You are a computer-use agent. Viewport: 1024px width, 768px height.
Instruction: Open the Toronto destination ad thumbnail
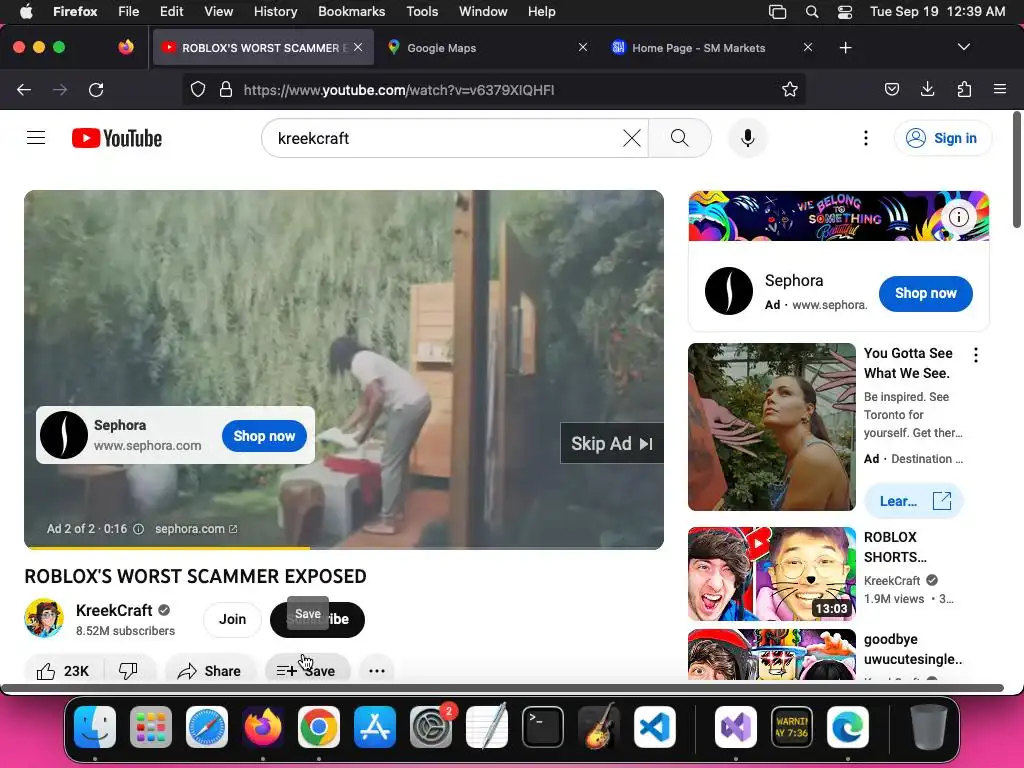pos(771,426)
